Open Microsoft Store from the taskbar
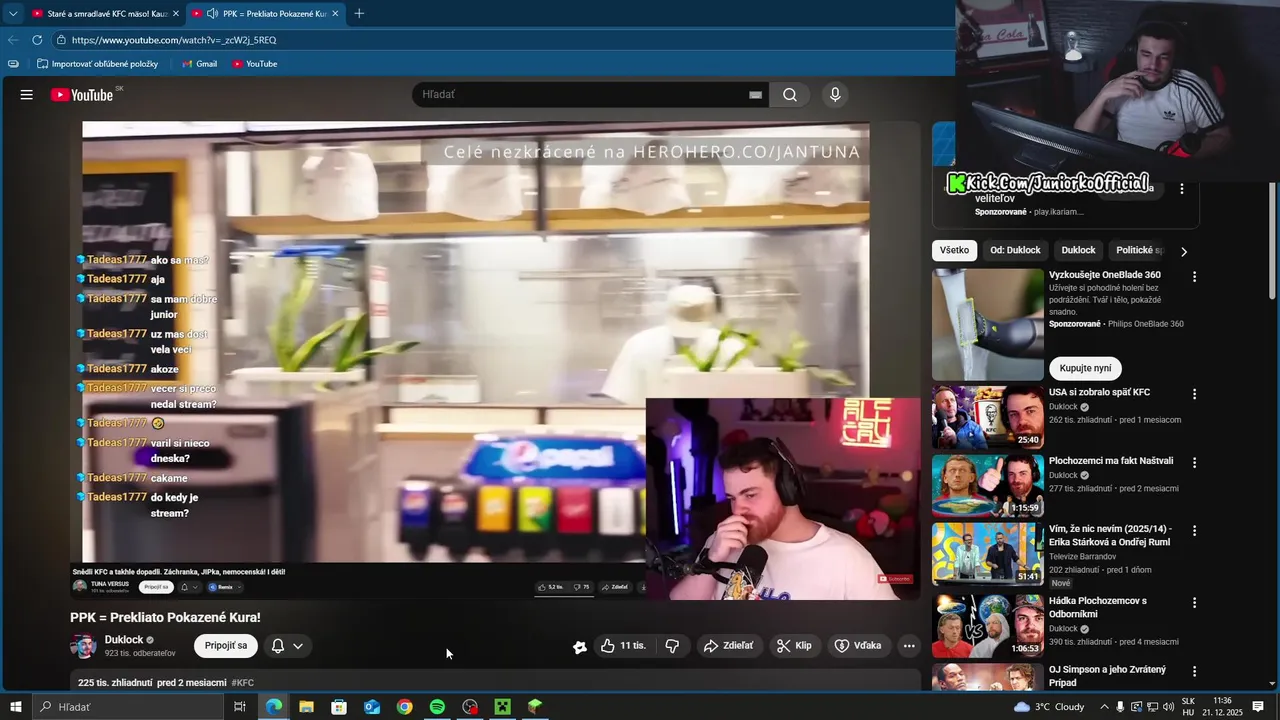This screenshot has width=1280, height=720. [x=339, y=707]
